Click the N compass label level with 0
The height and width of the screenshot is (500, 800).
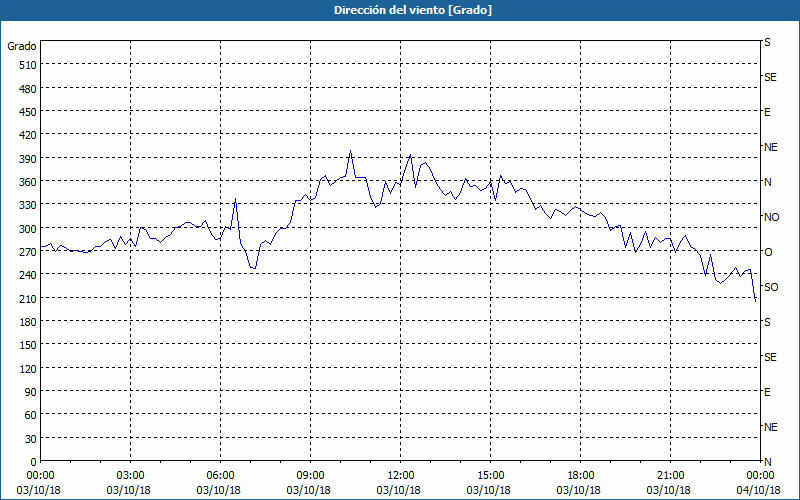point(767,462)
